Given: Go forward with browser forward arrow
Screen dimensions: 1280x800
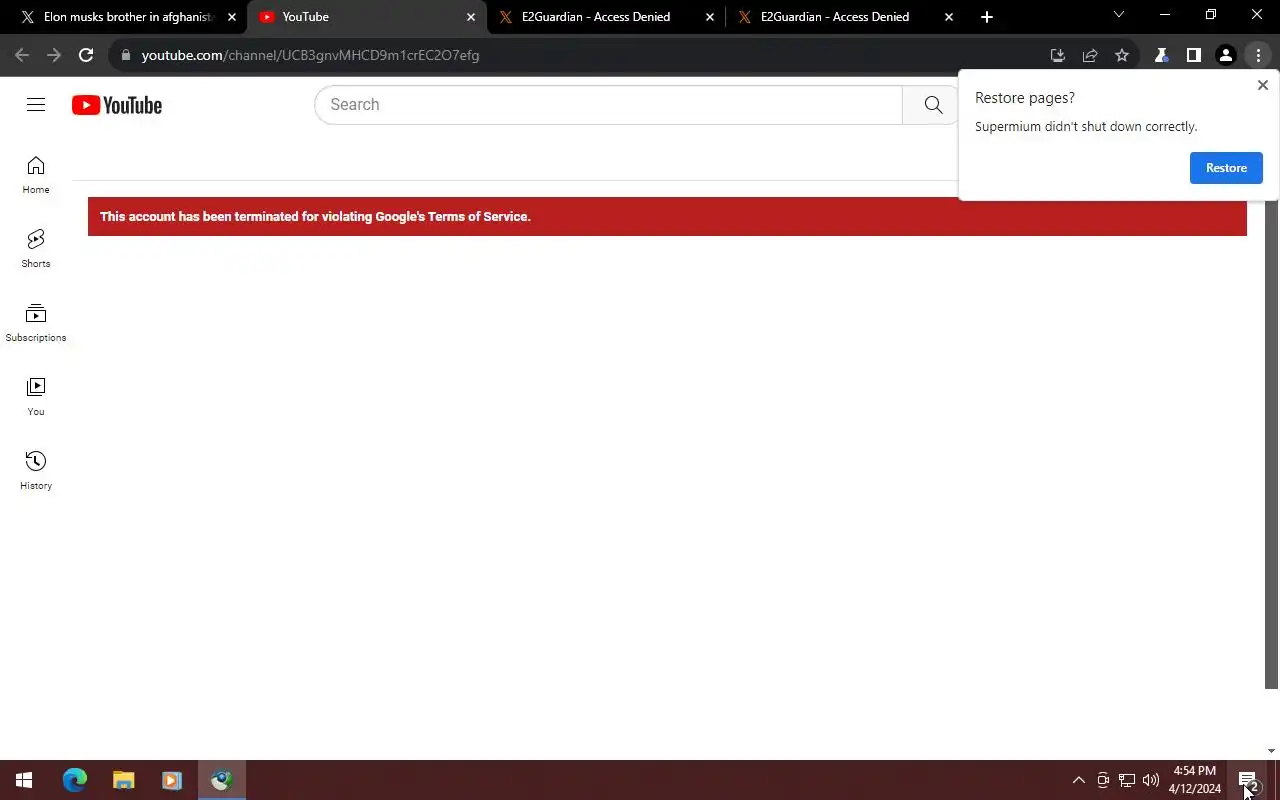Looking at the screenshot, I should 54,55.
